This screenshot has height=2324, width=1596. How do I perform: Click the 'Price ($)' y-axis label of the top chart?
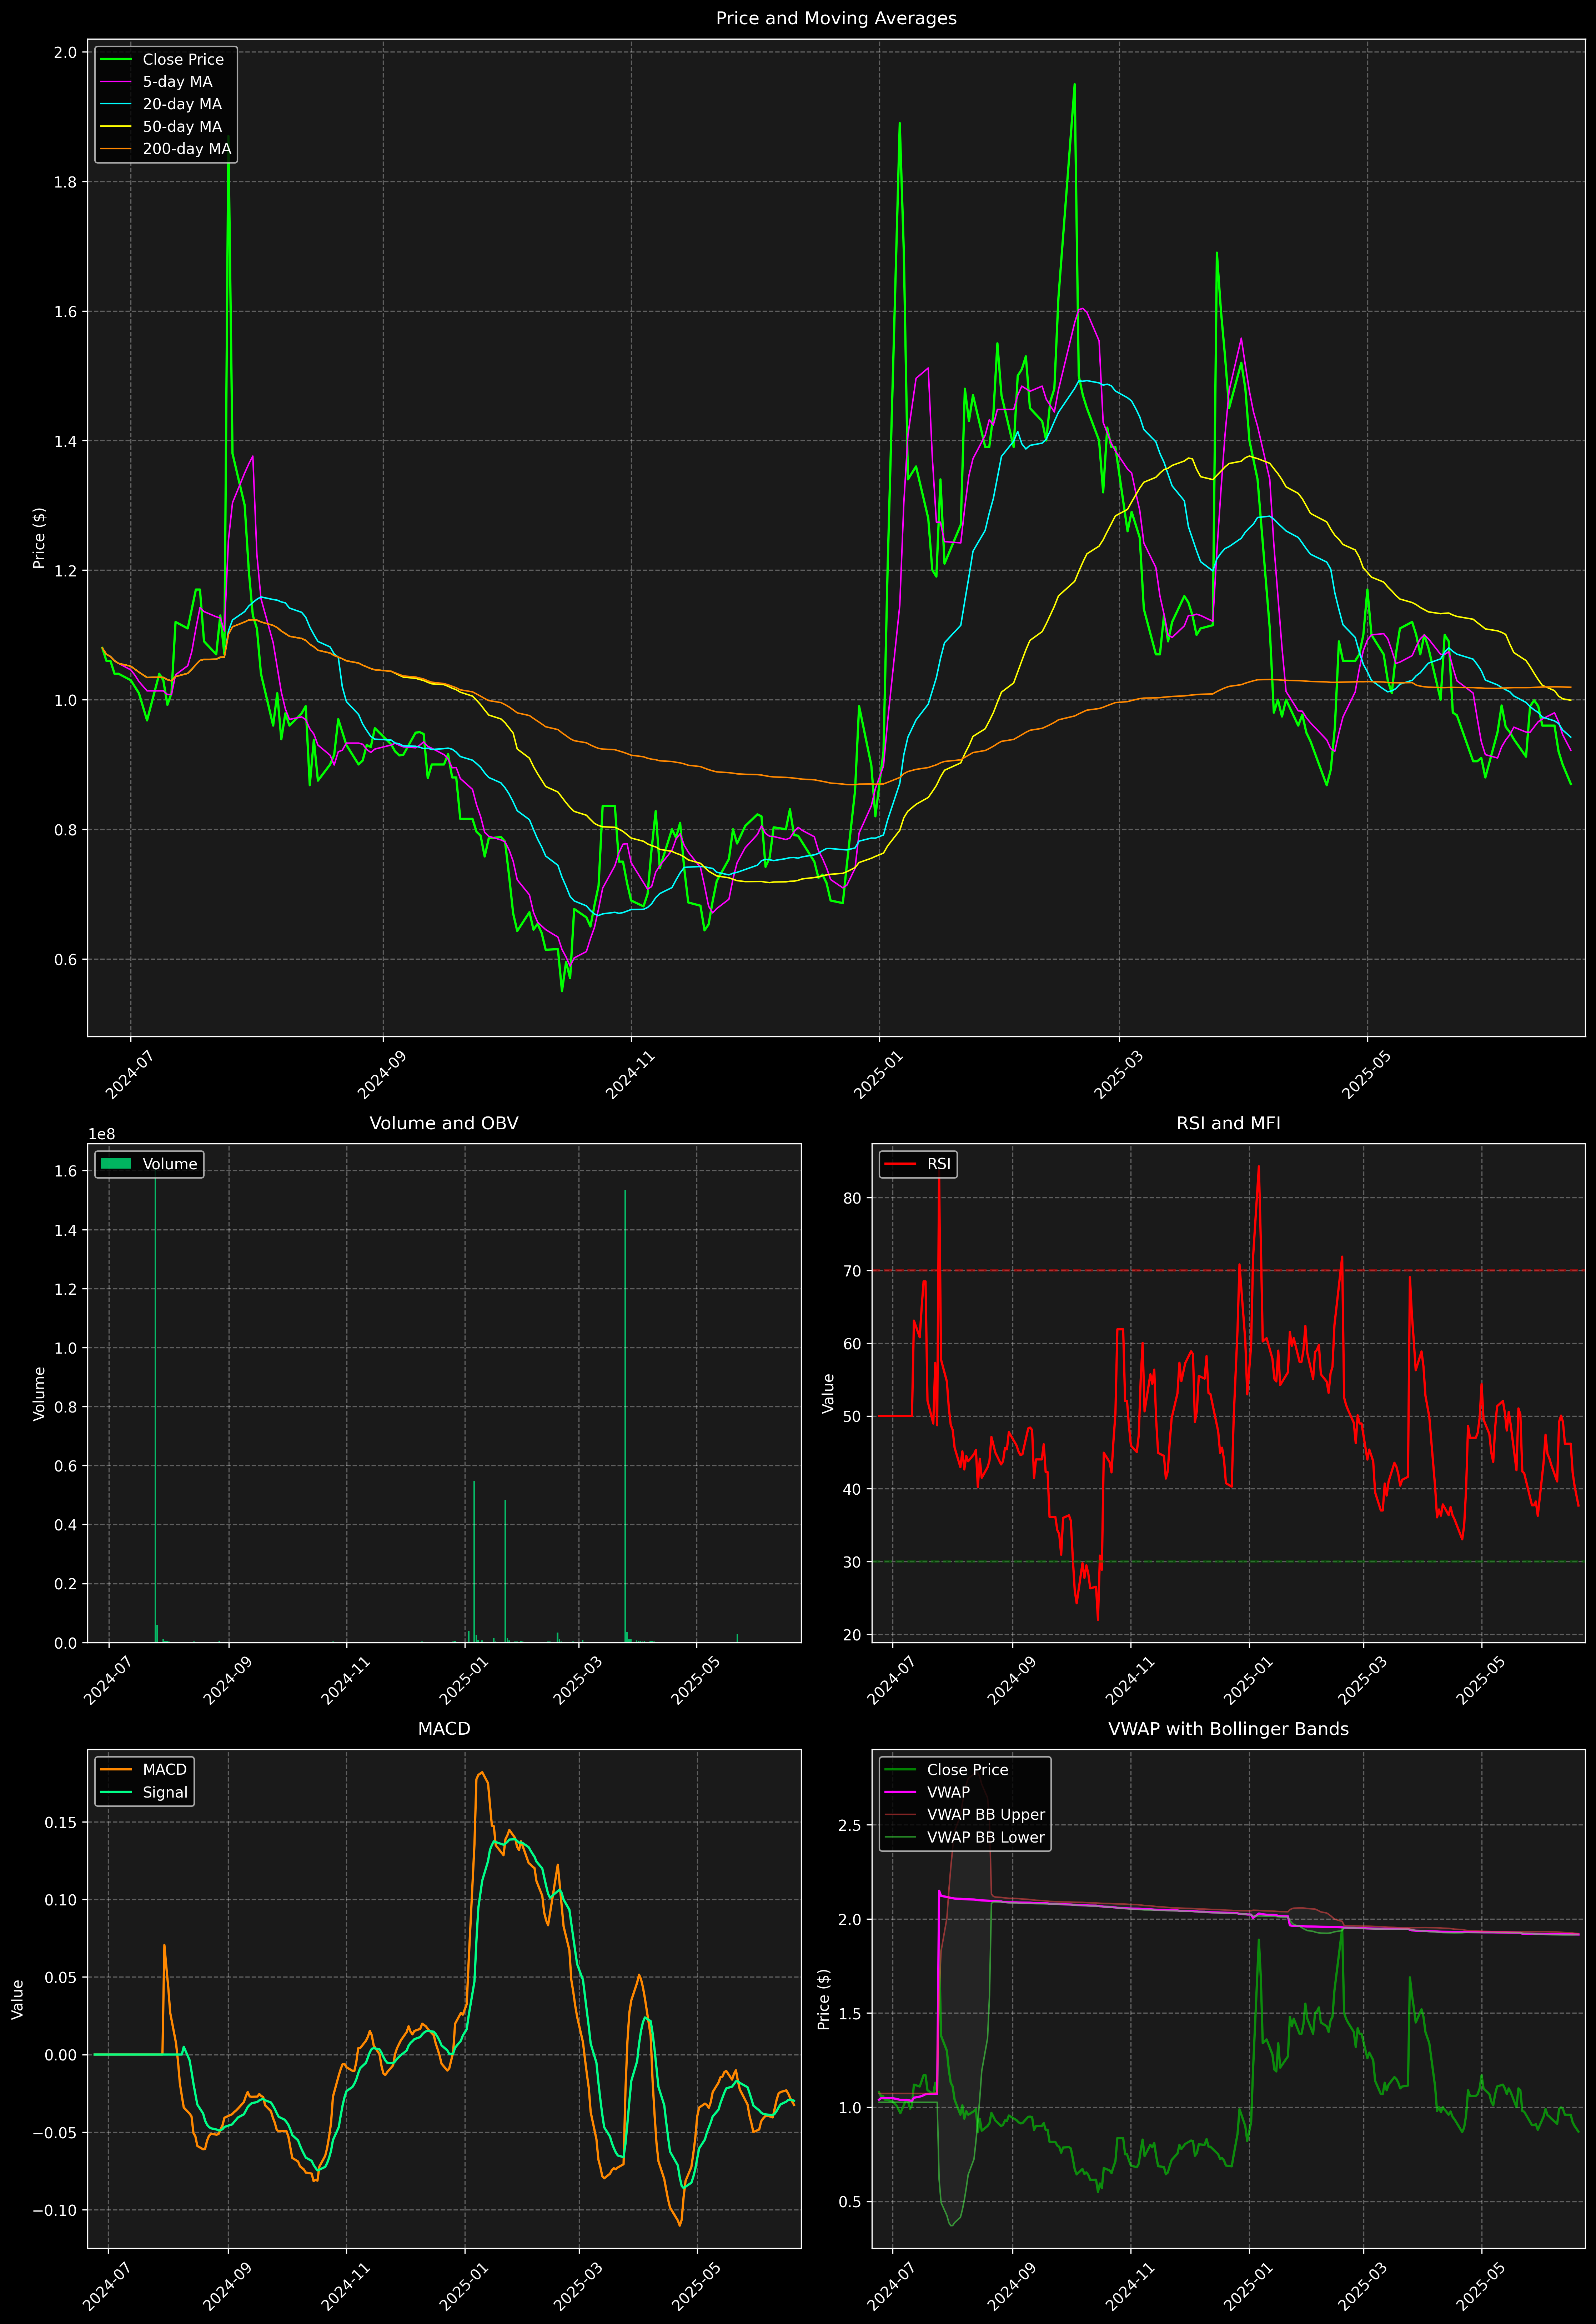coord(39,538)
